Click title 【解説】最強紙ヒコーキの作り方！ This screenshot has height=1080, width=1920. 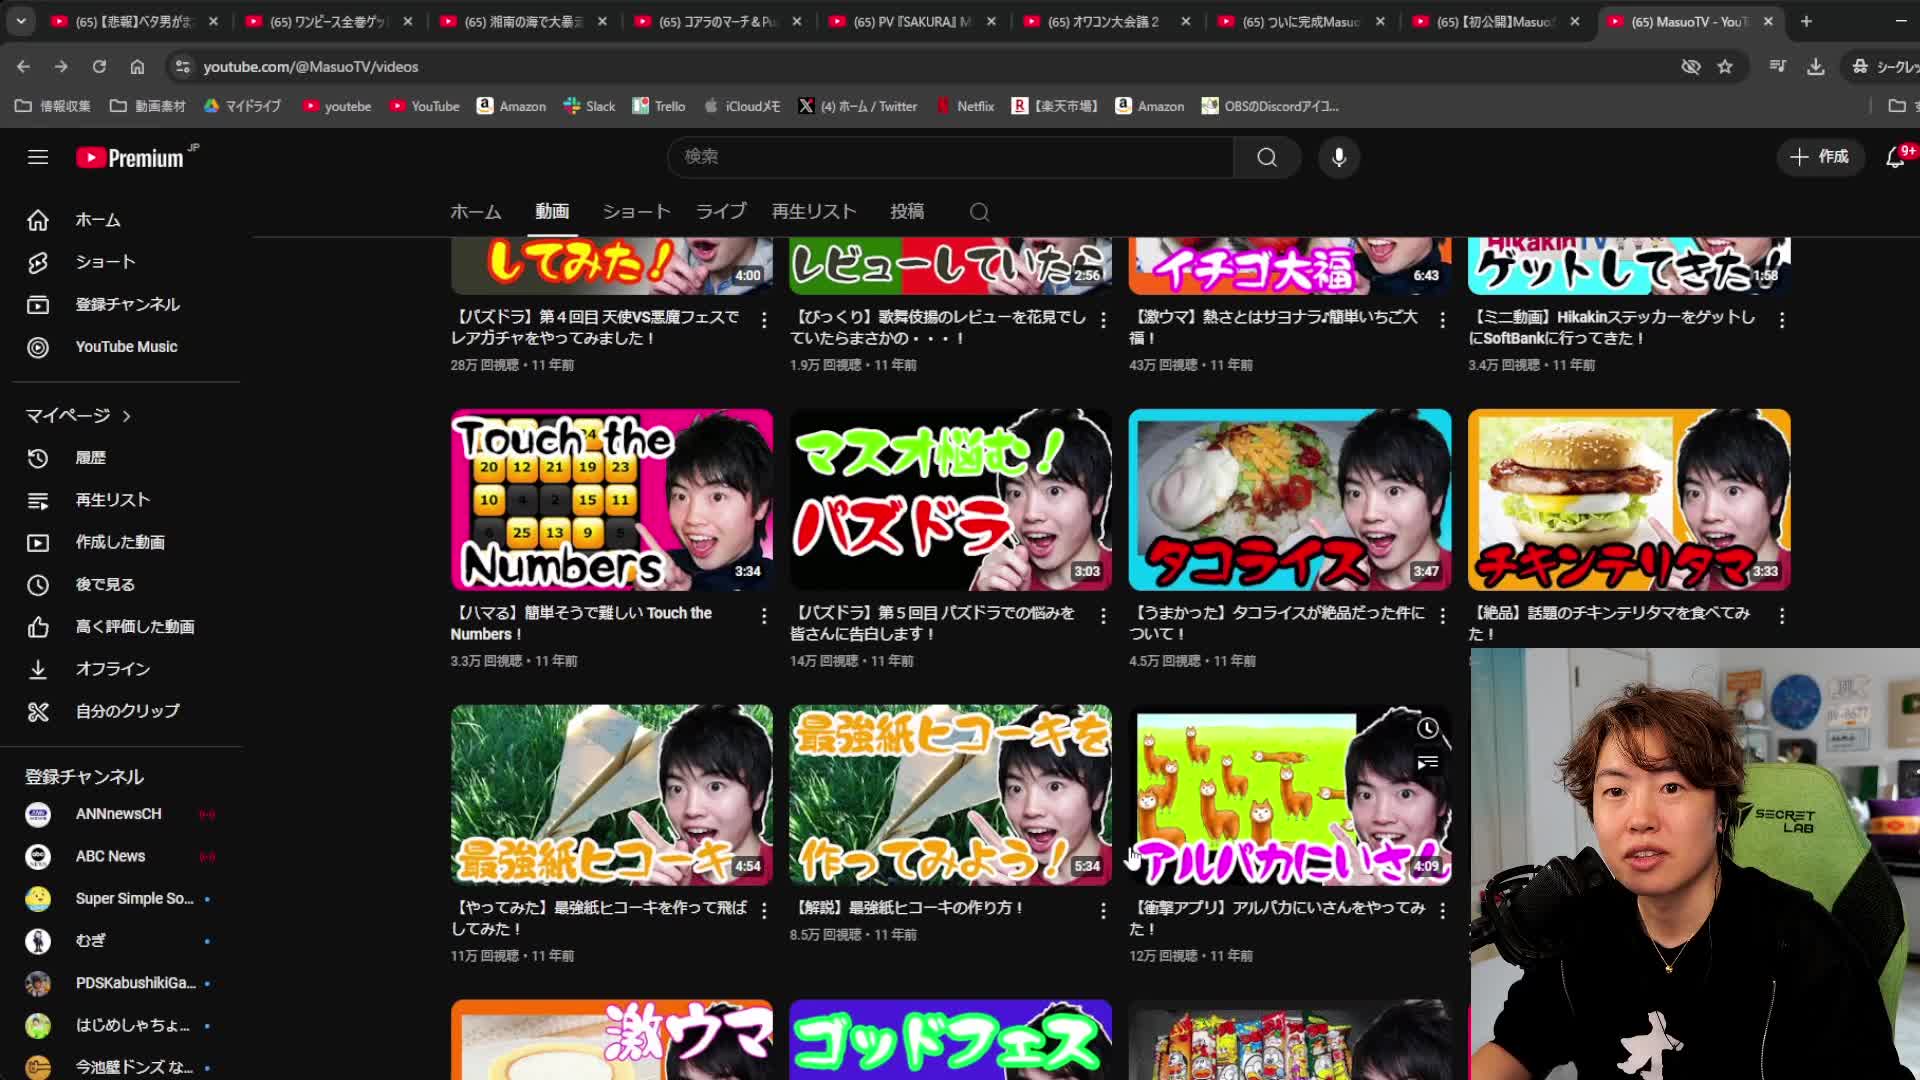point(909,908)
